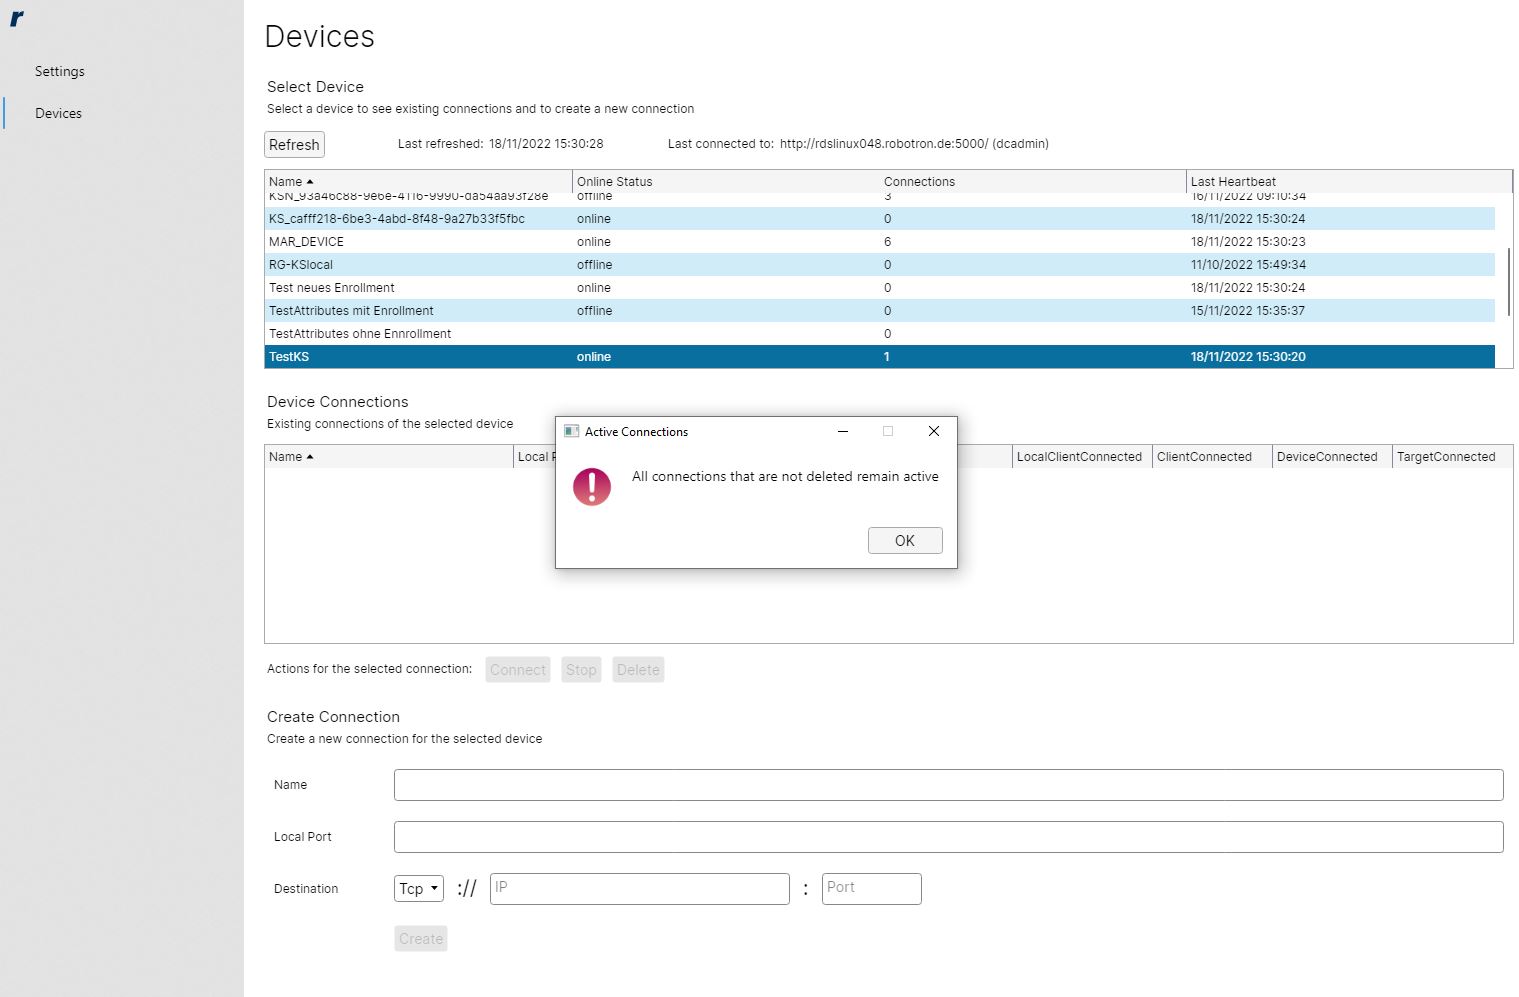Click the destination Port field
Image resolution: width=1519 pixels, height=997 pixels.
click(x=871, y=889)
